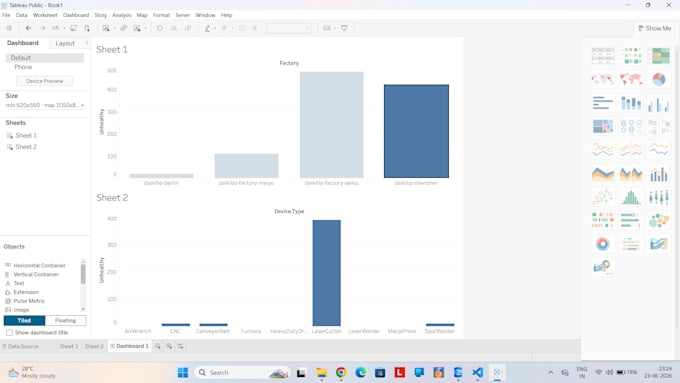Switch to the Layout tab

coord(65,43)
